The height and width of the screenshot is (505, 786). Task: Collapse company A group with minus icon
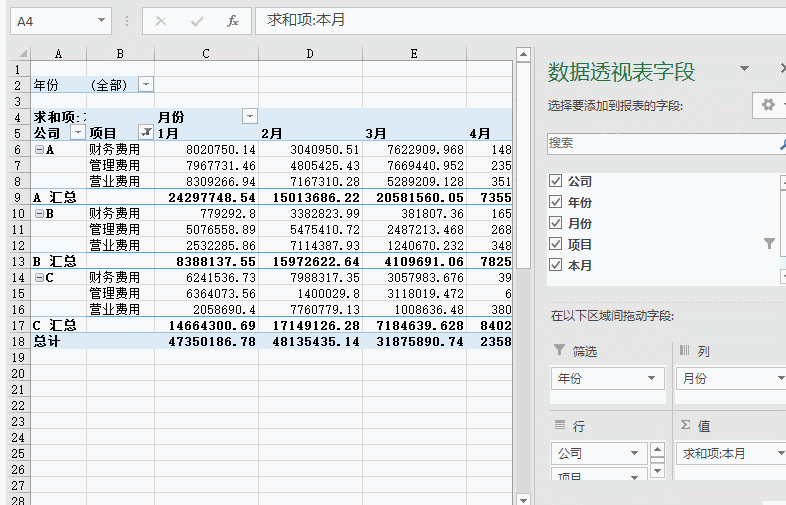[39, 149]
